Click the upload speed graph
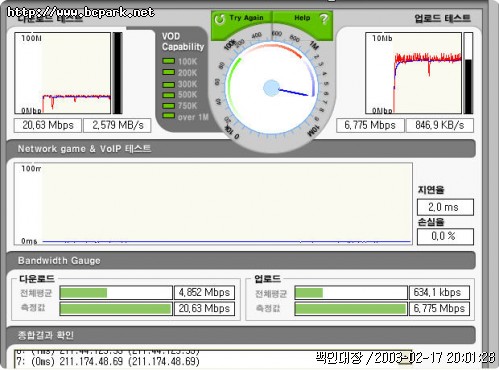 [x=414, y=73]
